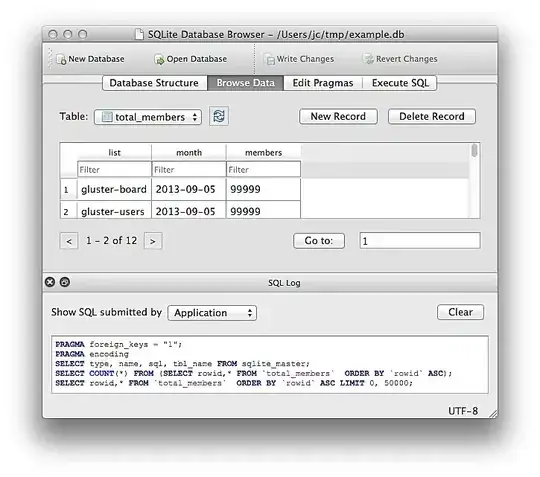
Task: Click the Write Changes toolbar icon
Action: pyautogui.click(x=269, y=59)
